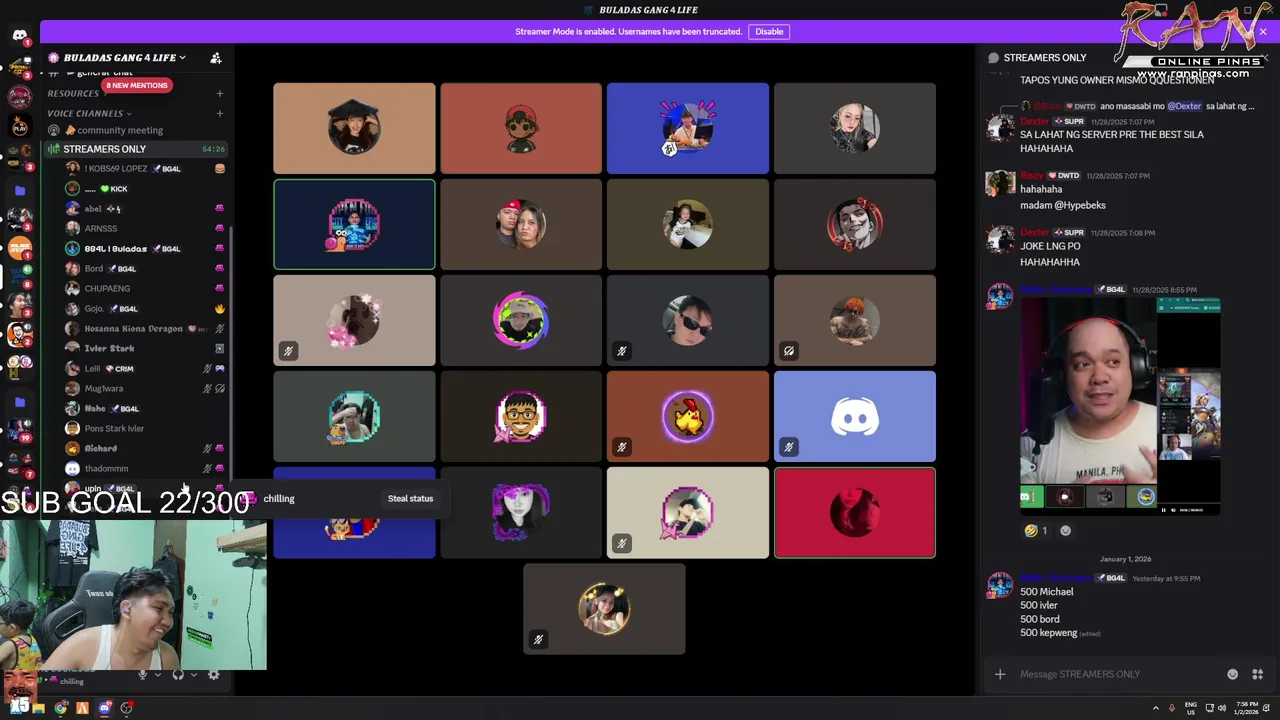This screenshot has width=1280, height=720.
Task: Select ARNSSS in the voice list
Action: click(146, 228)
